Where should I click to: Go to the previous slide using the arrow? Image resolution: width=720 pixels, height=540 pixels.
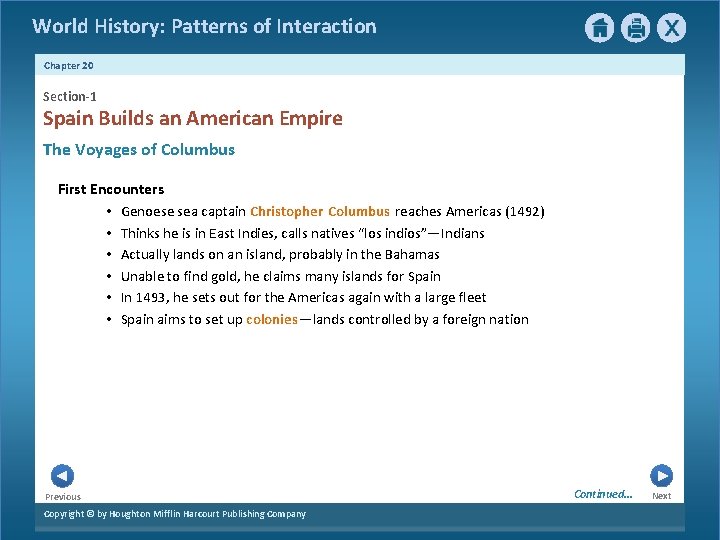coord(62,476)
